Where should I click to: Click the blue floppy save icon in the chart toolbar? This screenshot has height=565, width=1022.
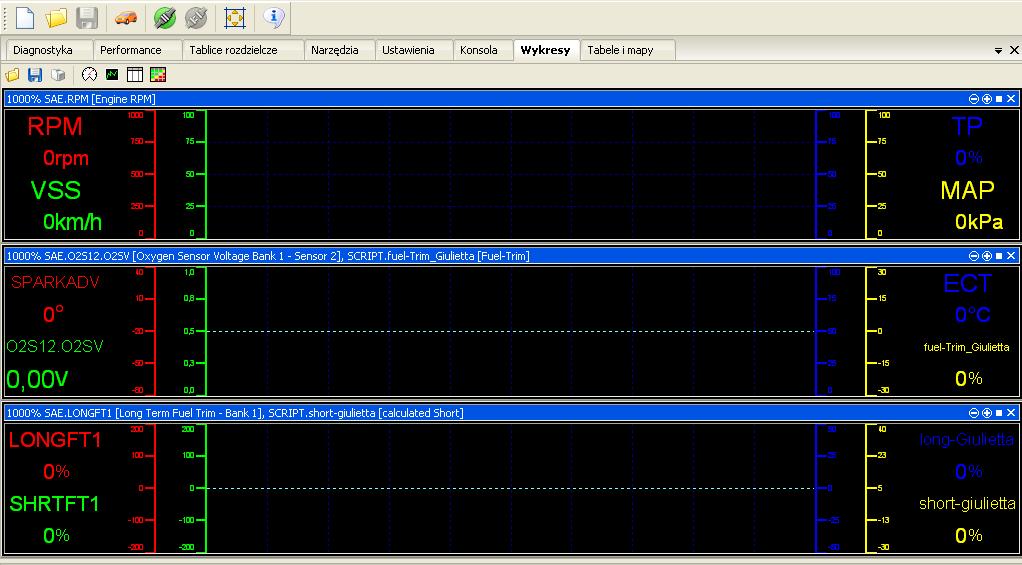[x=35, y=75]
